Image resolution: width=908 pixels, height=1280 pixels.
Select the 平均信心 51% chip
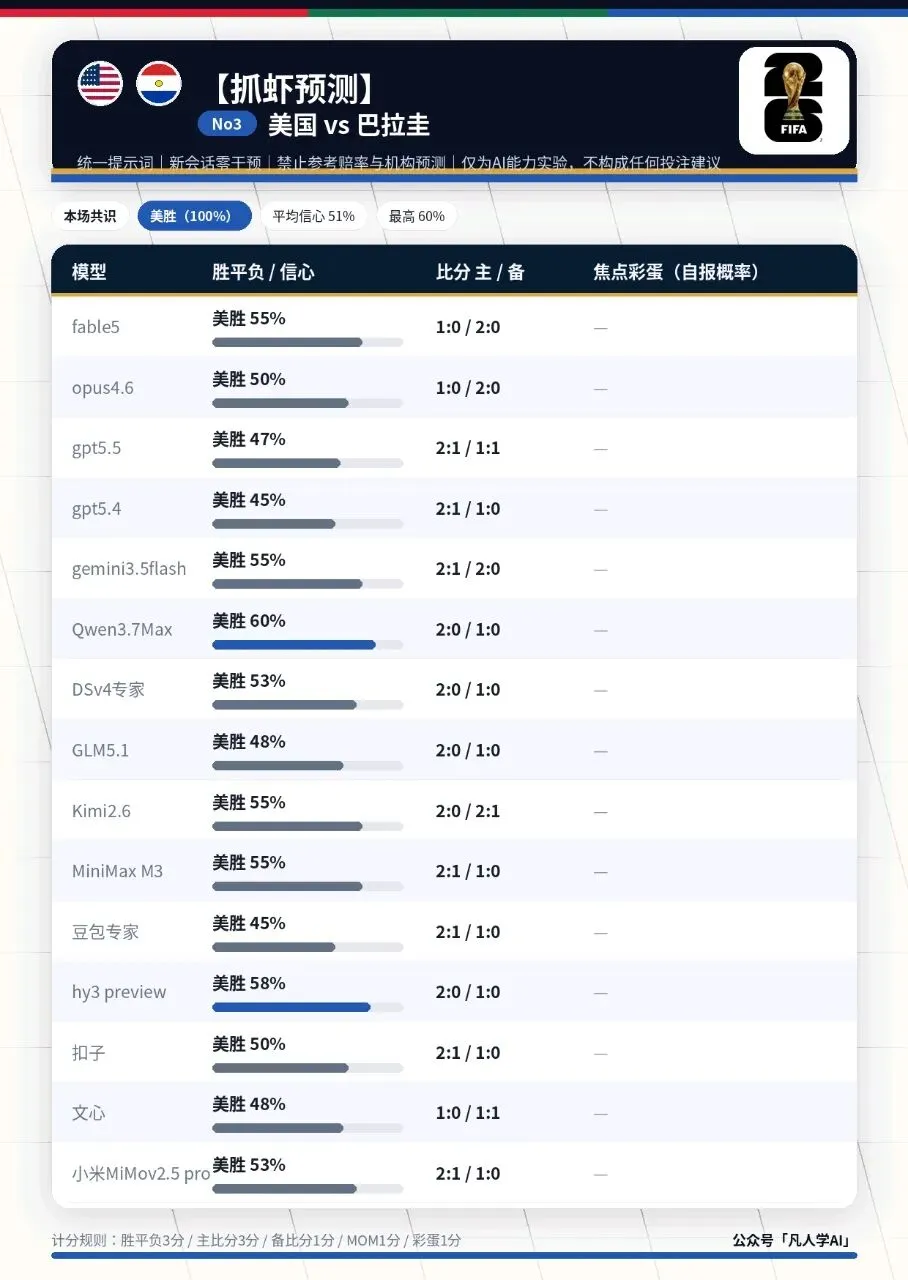click(x=314, y=216)
